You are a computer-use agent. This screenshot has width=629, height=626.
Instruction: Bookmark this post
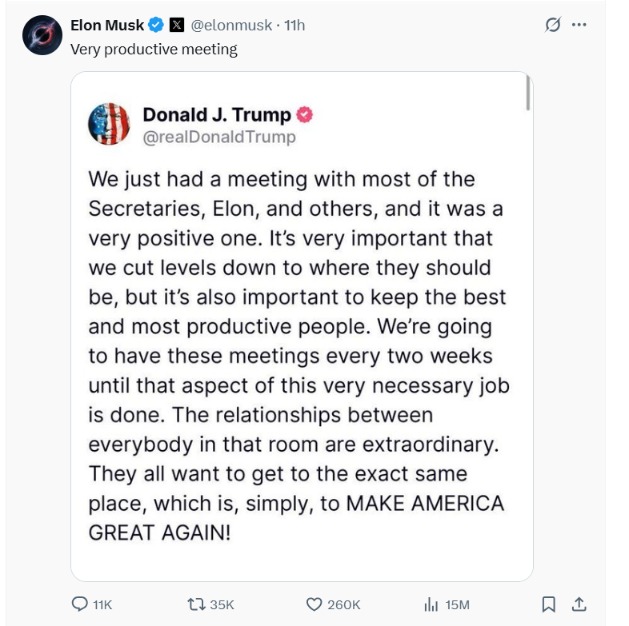click(548, 604)
